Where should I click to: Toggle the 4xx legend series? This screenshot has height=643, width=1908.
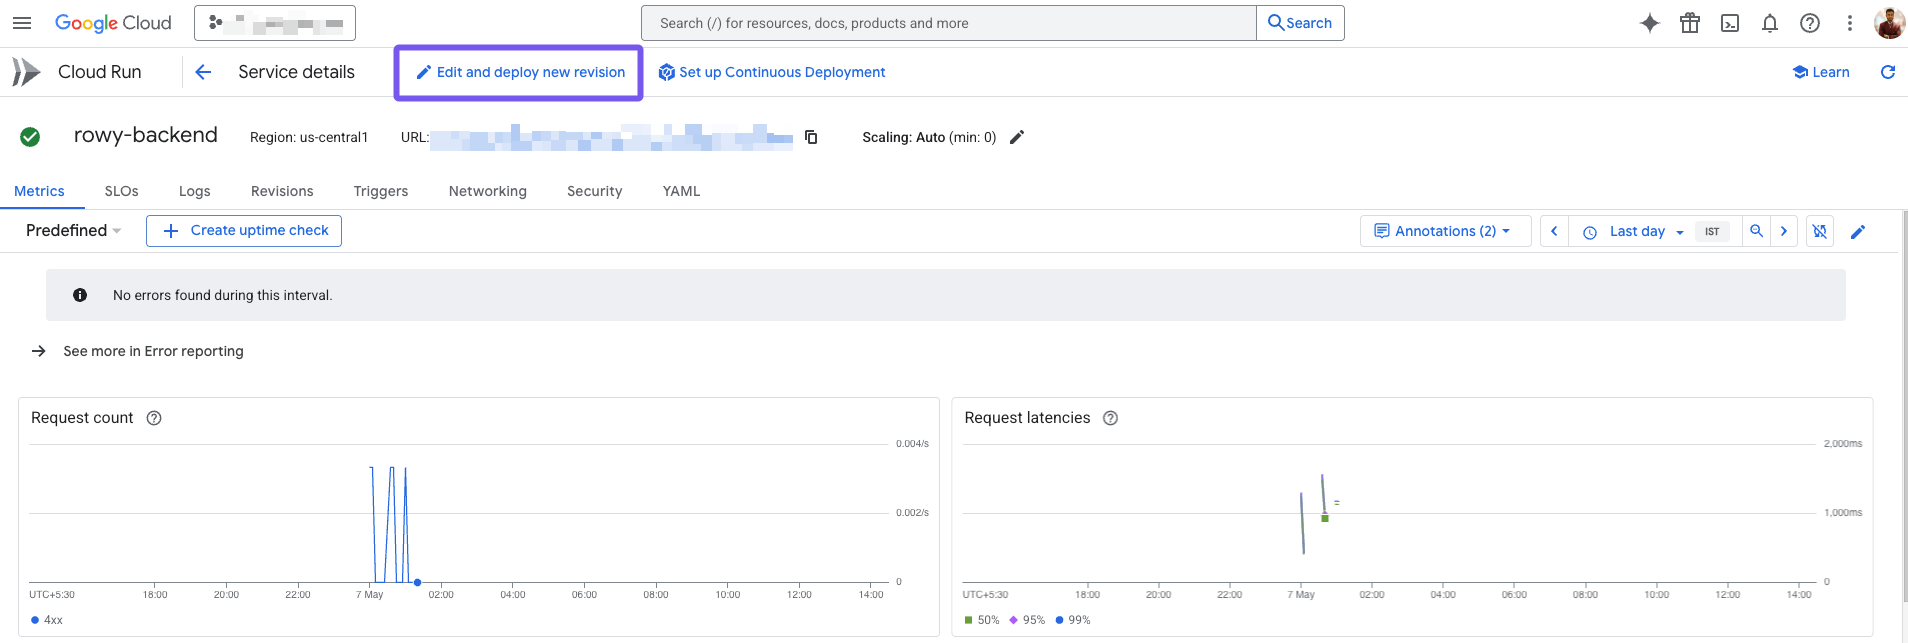(x=47, y=620)
